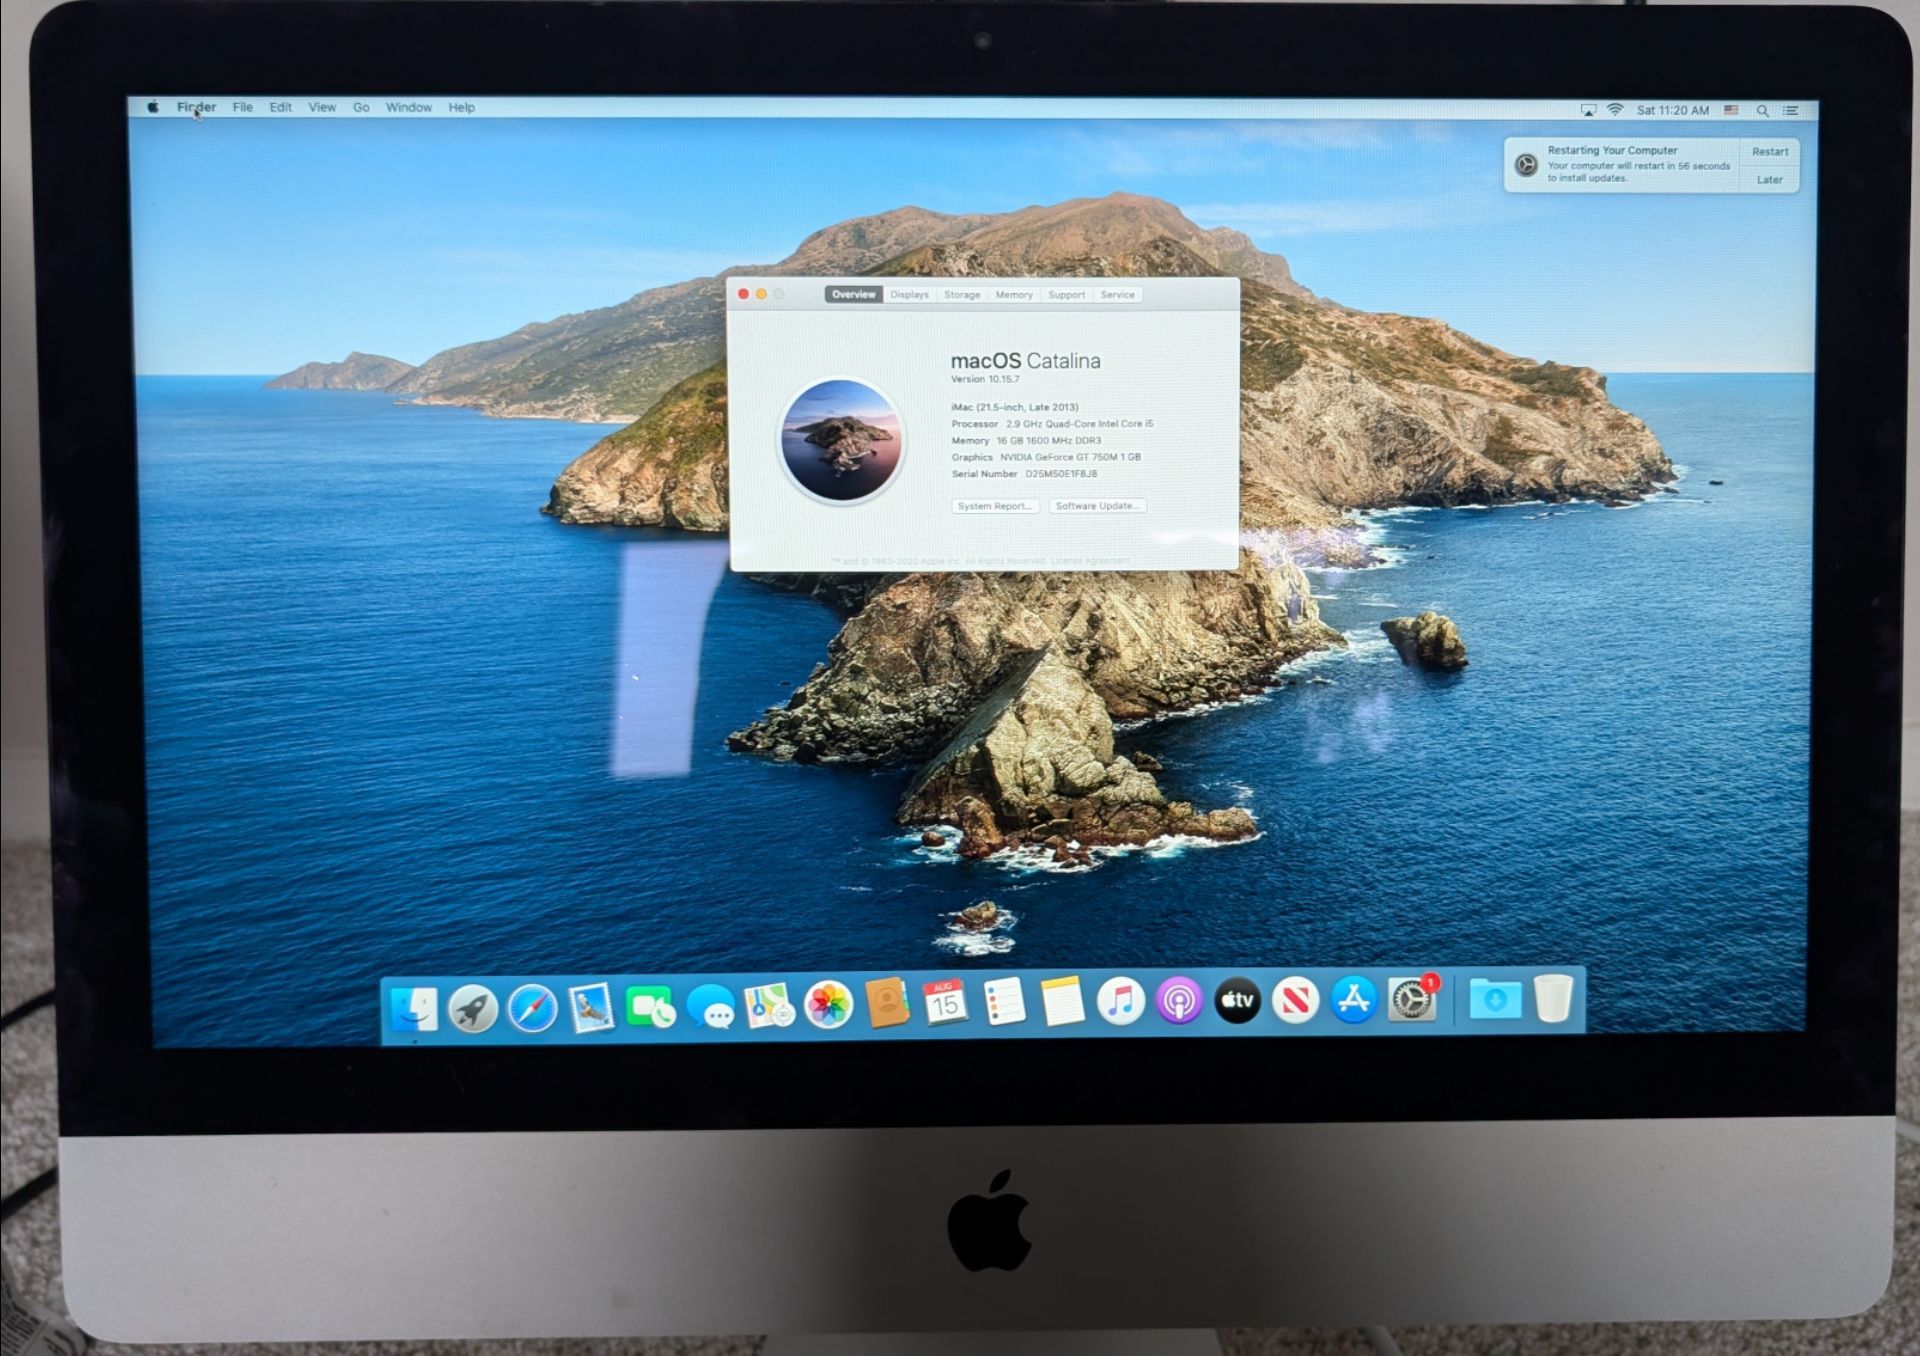The image size is (1920, 1356).
Task: Open Reminders list icon in Dock
Action: (1004, 1002)
